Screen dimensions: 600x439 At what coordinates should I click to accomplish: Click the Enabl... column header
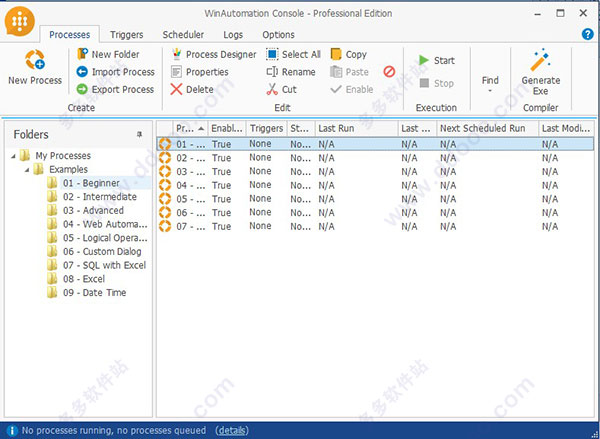[x=227, y=128]
